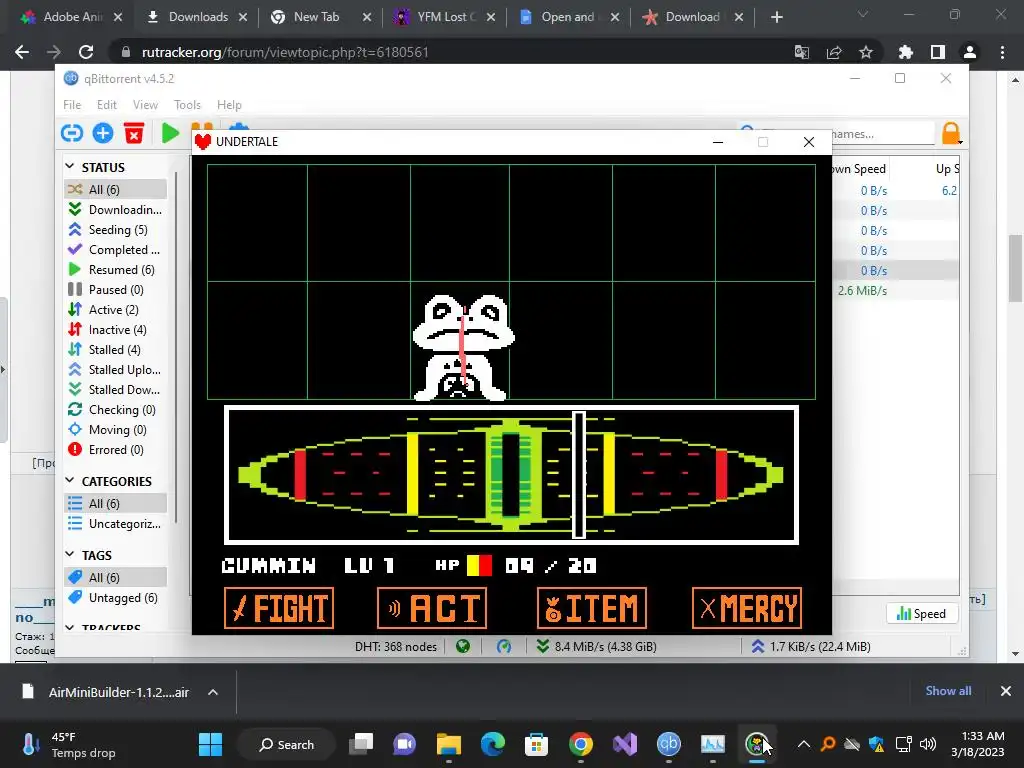Select All (6) under CATEGORIES
This screenshot has height=768, width=1024.
115,504
